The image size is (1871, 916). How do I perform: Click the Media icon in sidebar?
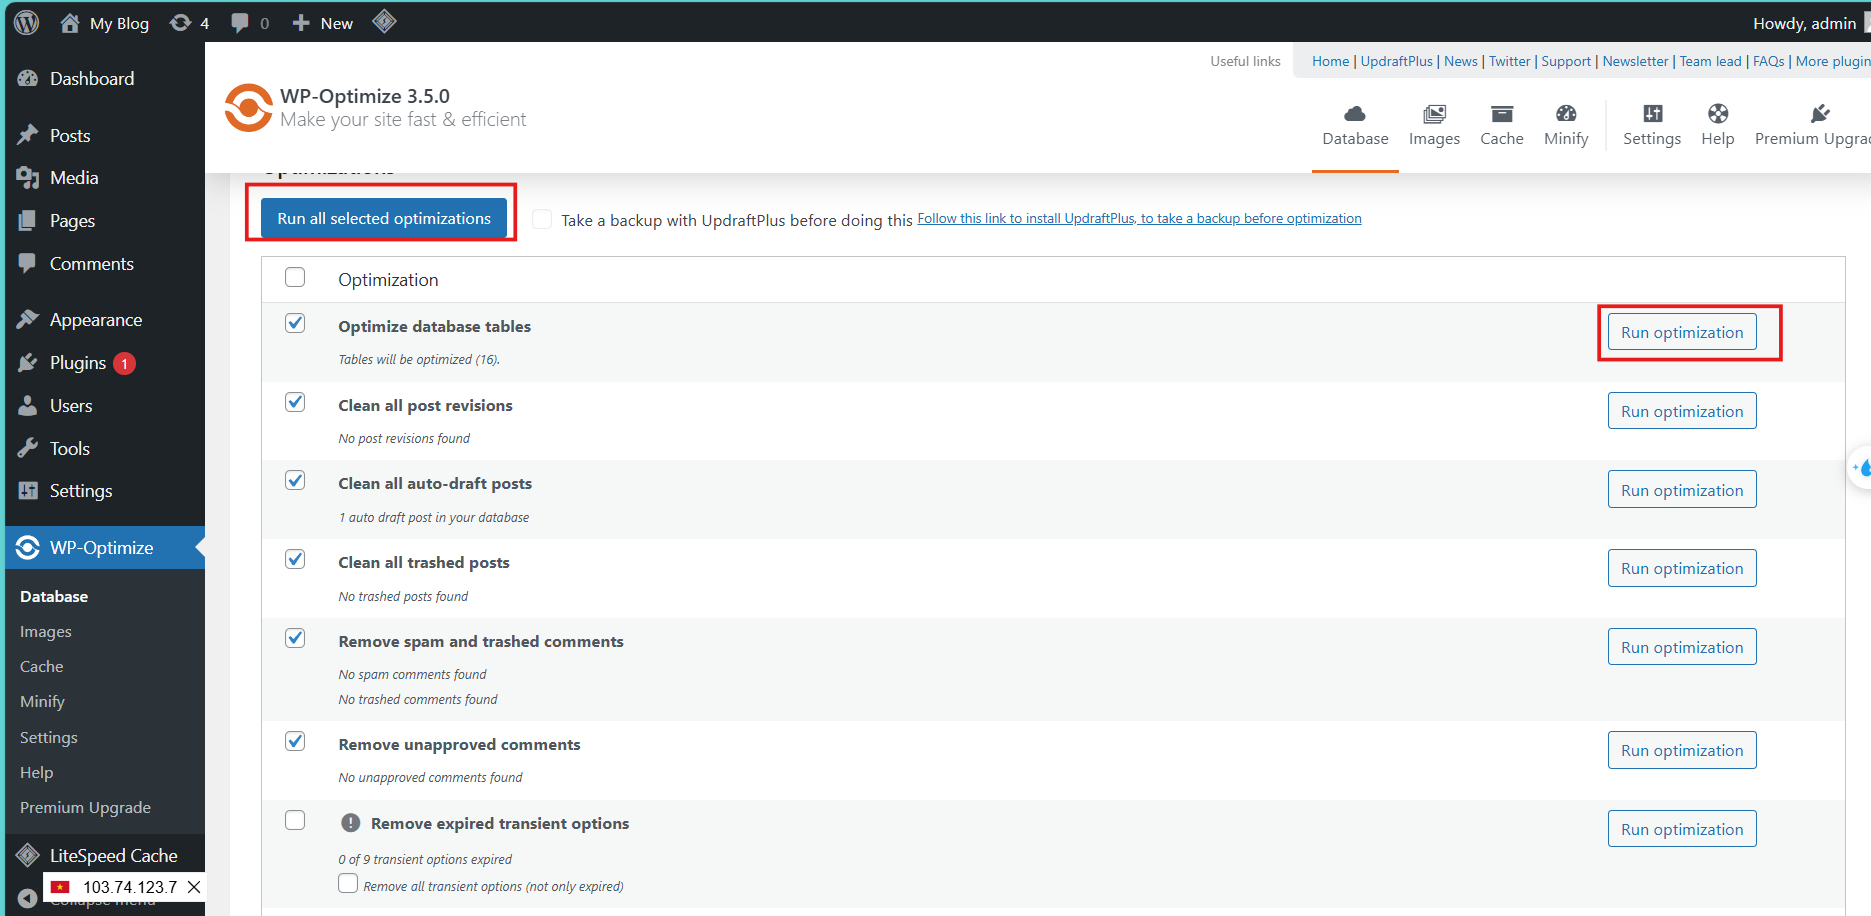coord(28,177)
